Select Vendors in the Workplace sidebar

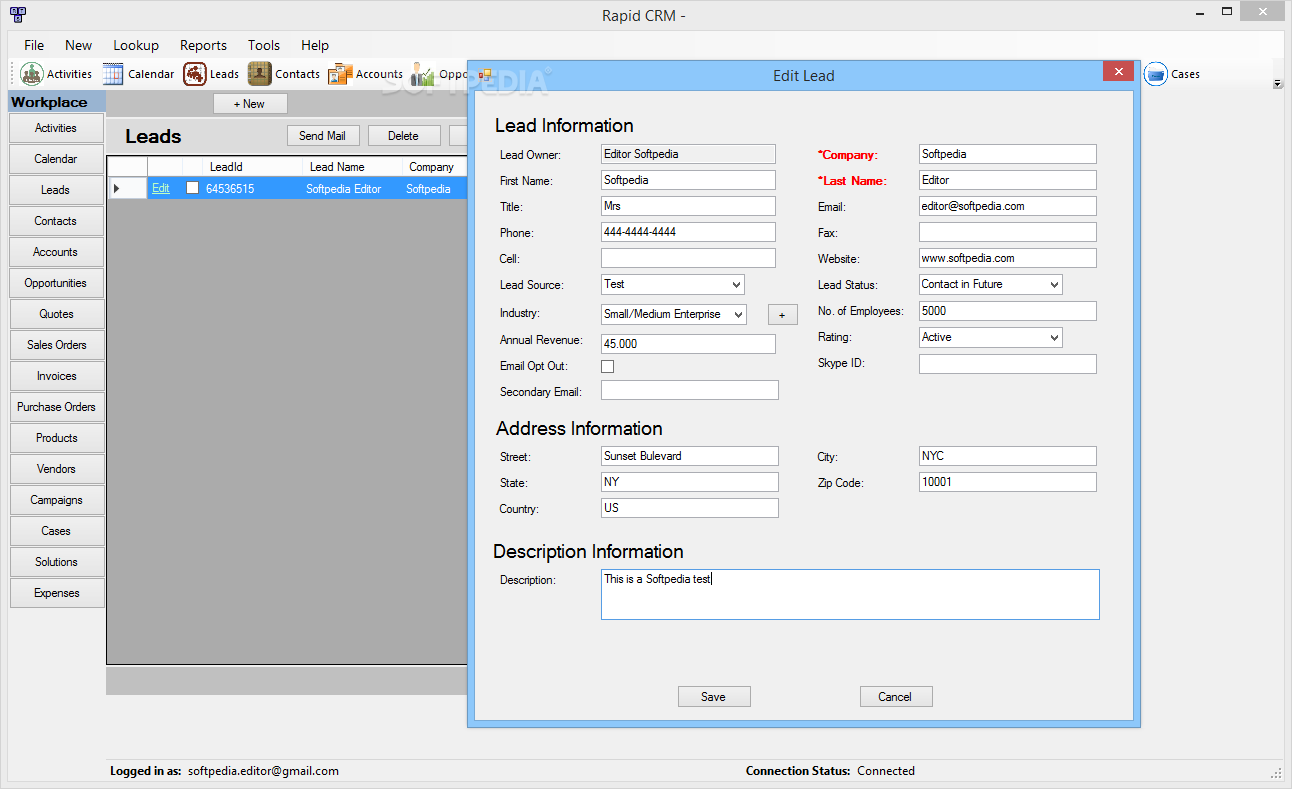[56, 469]
